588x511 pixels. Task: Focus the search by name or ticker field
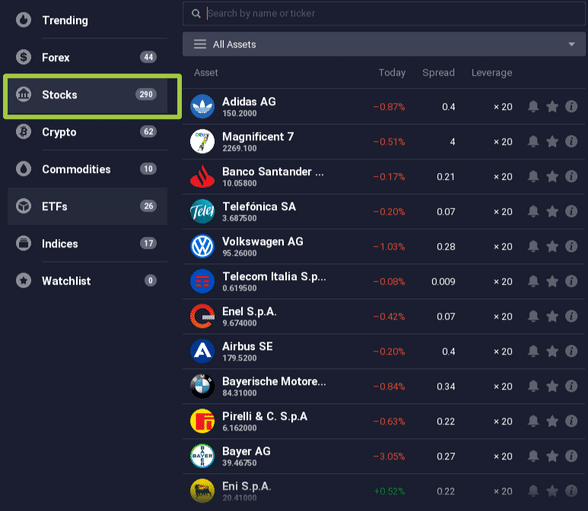[384, 13]
